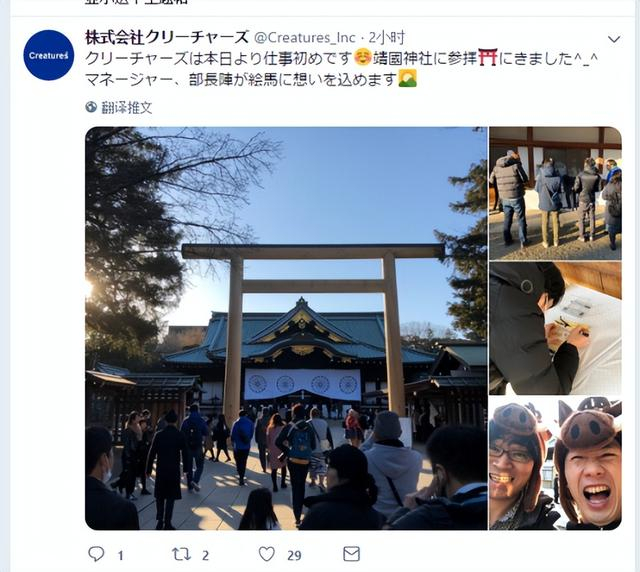Open the boar hat selfie photo
640x572 pixels.
tap(556, 463)
